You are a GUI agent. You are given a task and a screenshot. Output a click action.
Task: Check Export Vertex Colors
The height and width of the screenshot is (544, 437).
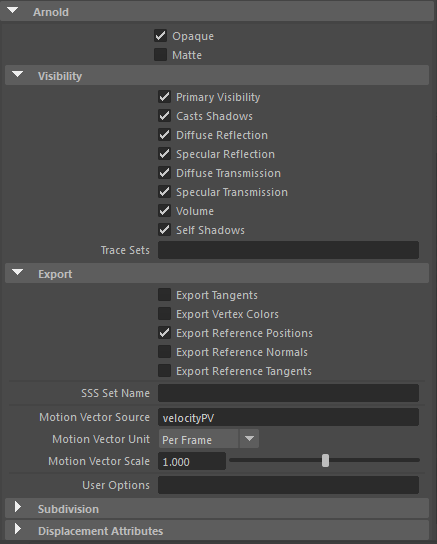click(x=164, y=314)
